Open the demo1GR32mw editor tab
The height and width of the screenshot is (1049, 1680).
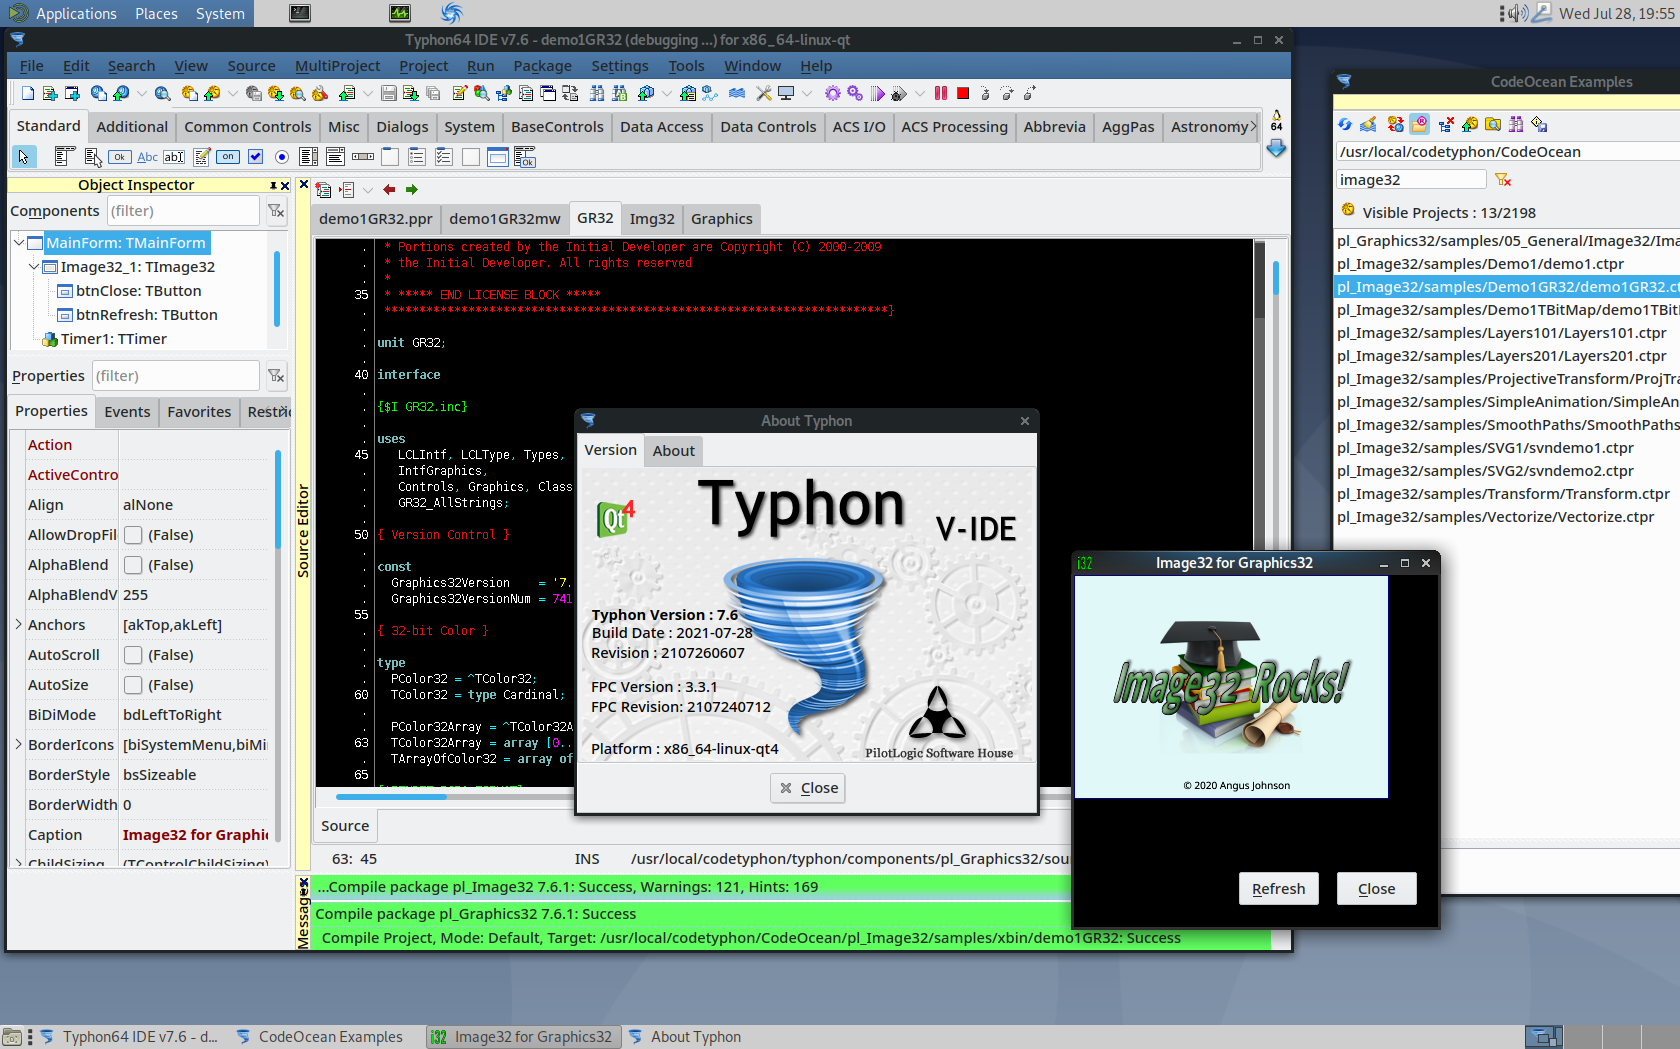(x=505, y=219)
